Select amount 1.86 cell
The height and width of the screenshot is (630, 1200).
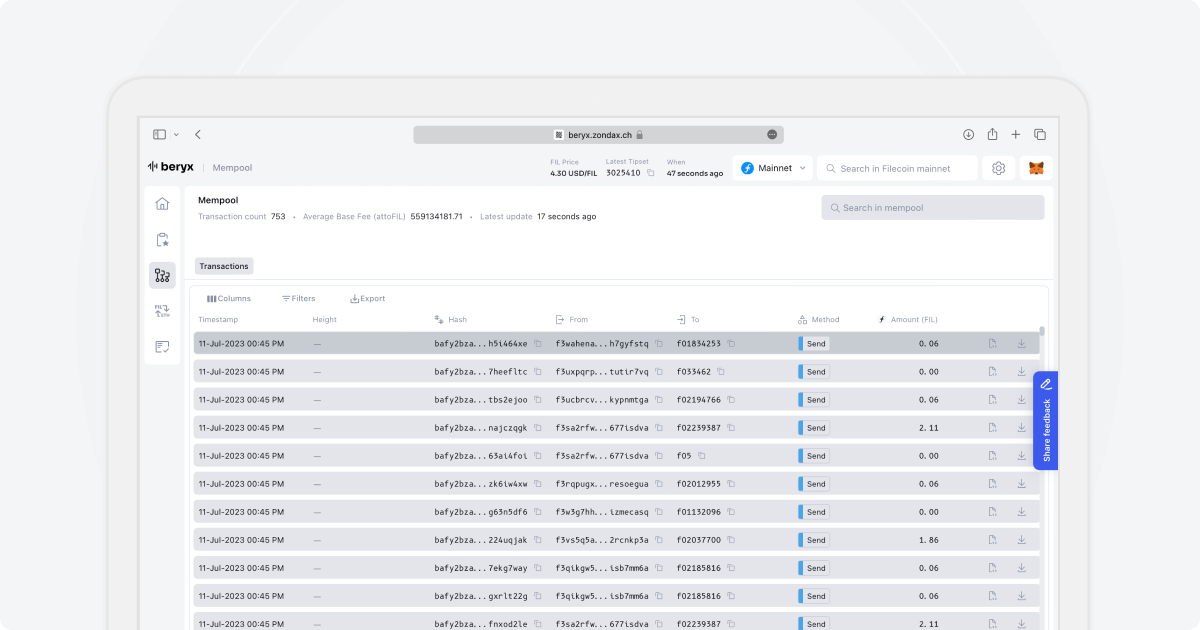[x=929, y=539]
